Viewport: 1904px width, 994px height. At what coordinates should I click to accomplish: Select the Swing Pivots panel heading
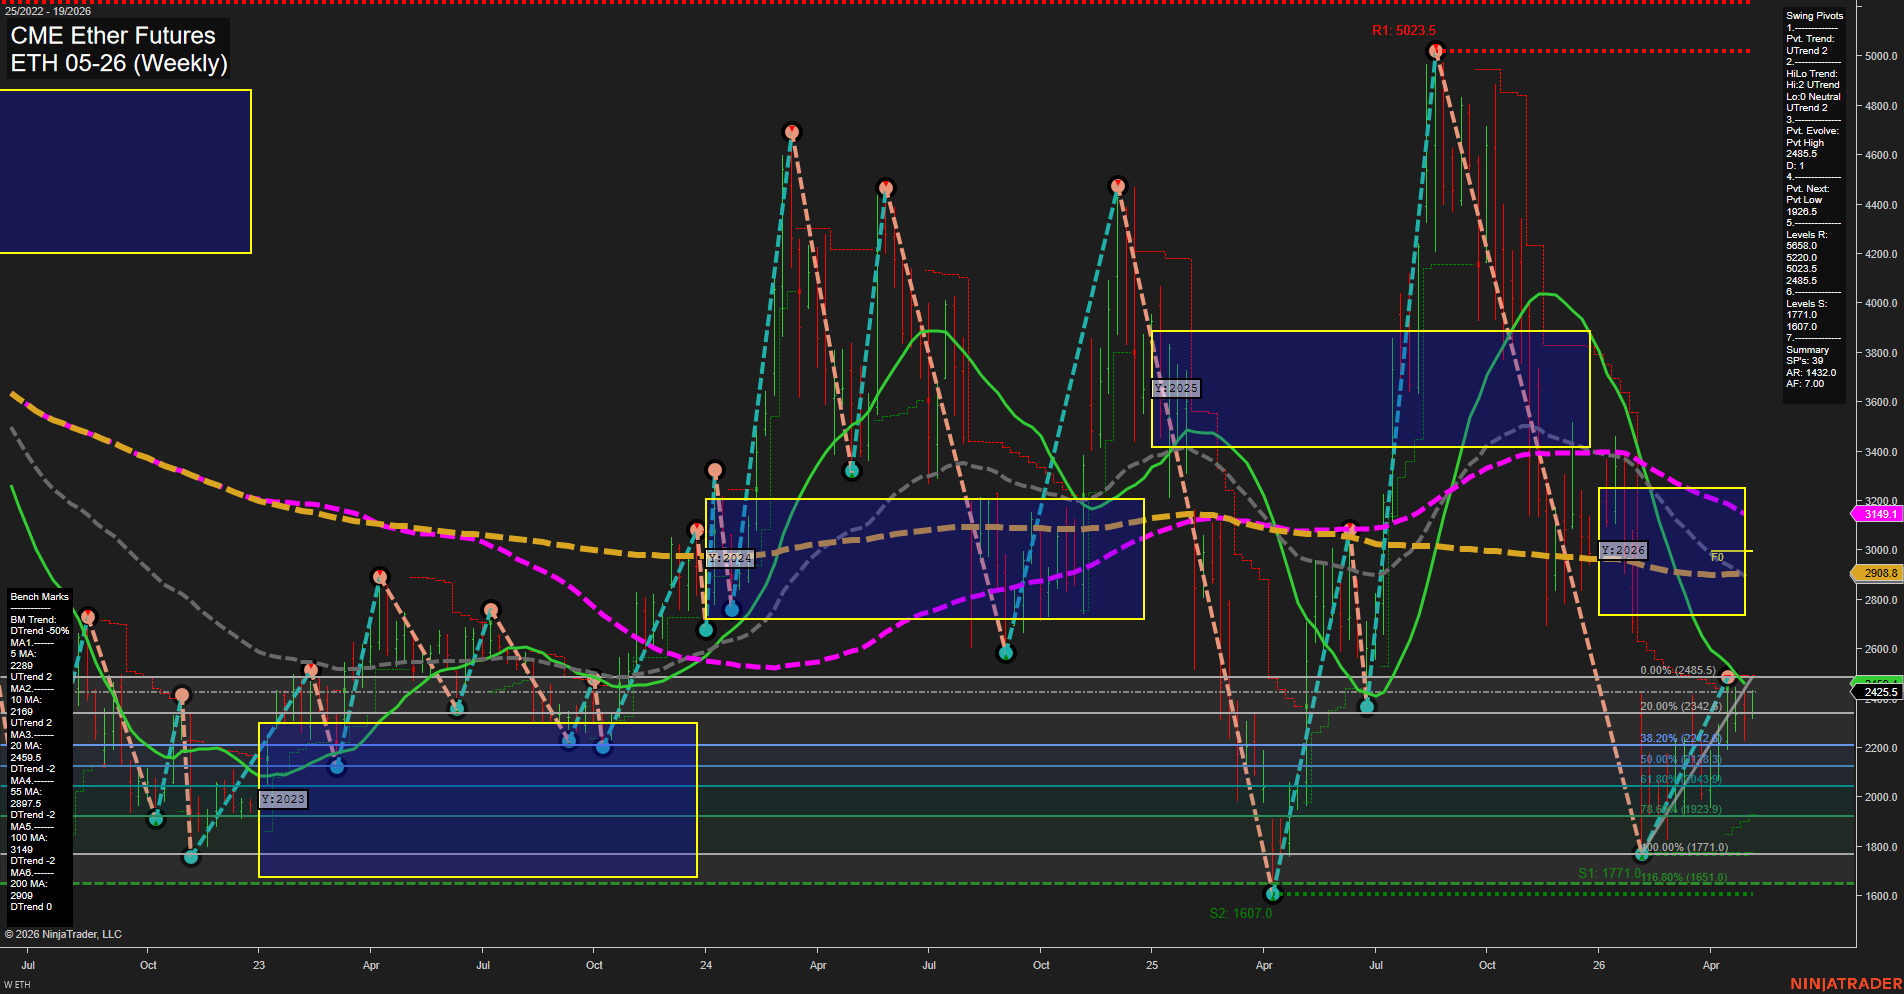pyautogui.click(x=1814, y=16)
